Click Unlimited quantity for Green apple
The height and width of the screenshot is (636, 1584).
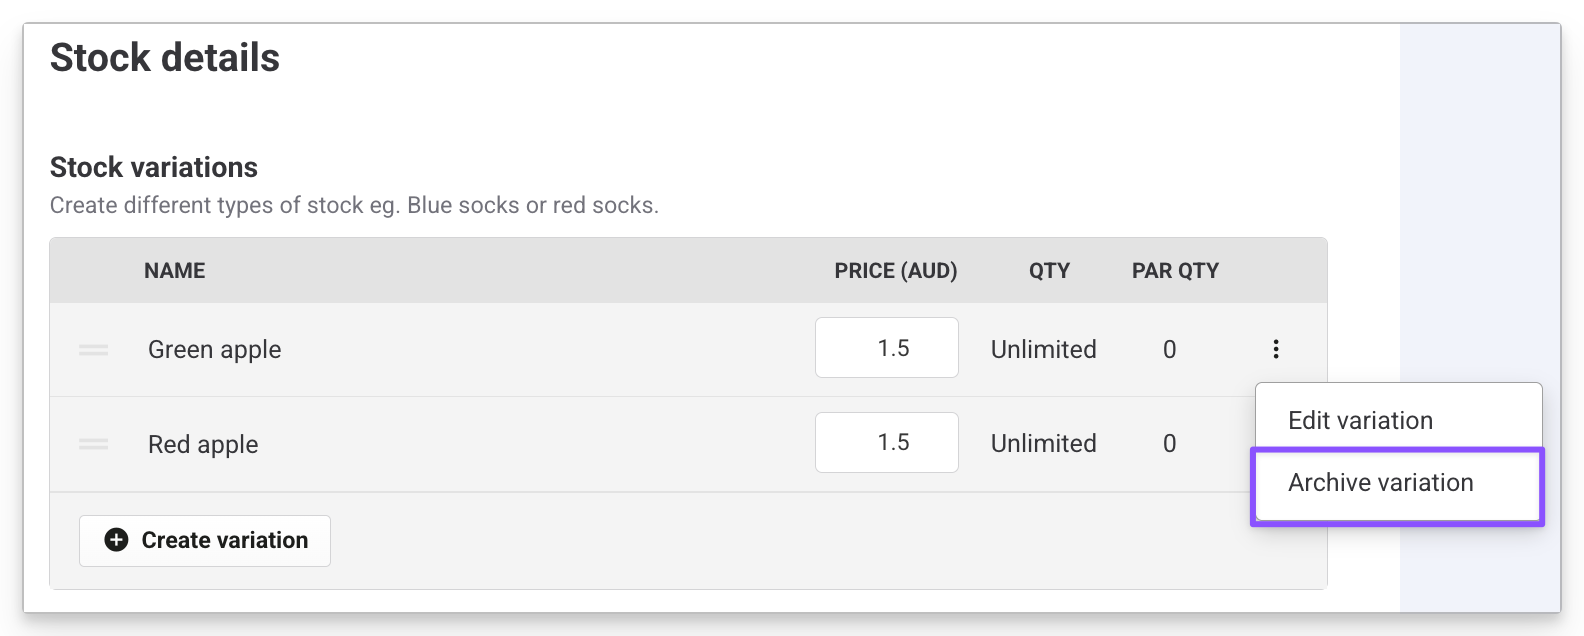[x=1043, y=349]
